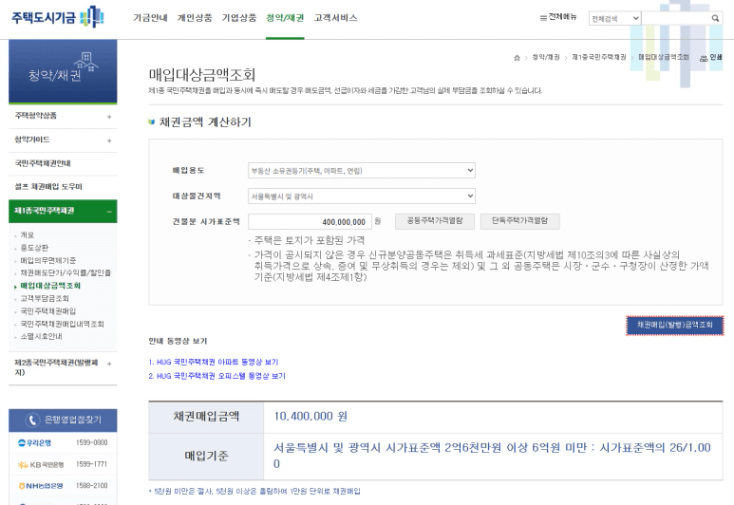Open the 기금안내 menu
The height and width of the screenshot is (505, 734).
[150, 18]
